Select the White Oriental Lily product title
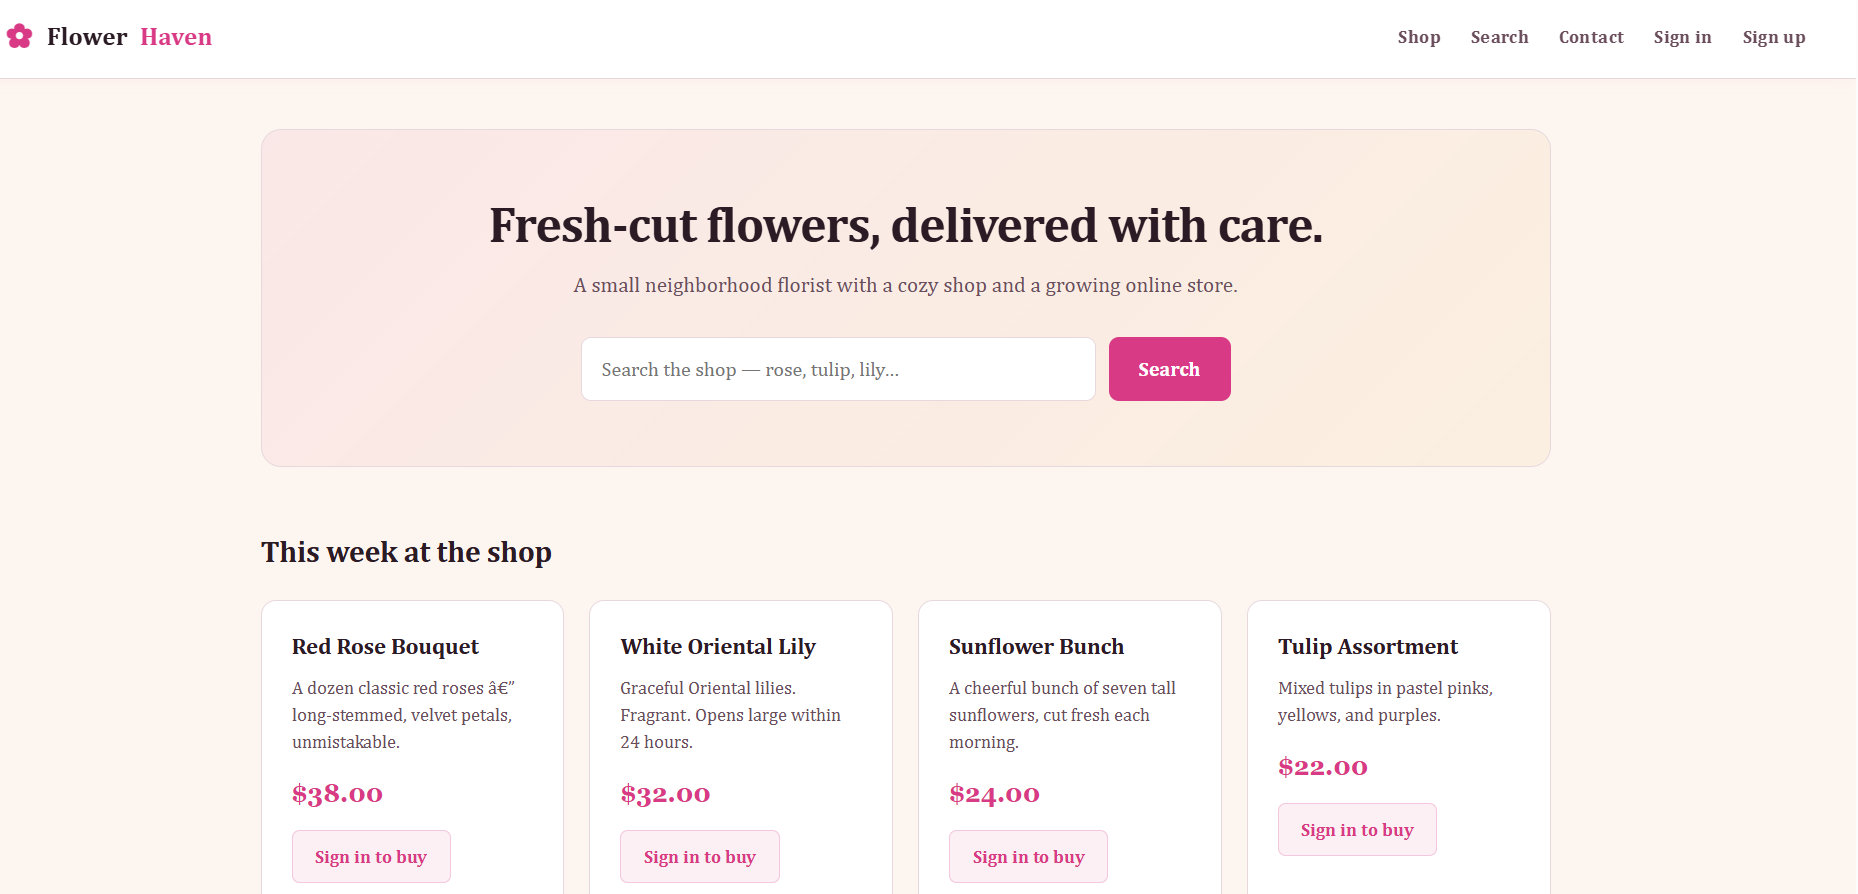The image size is (1858, 894). (718, 646)
